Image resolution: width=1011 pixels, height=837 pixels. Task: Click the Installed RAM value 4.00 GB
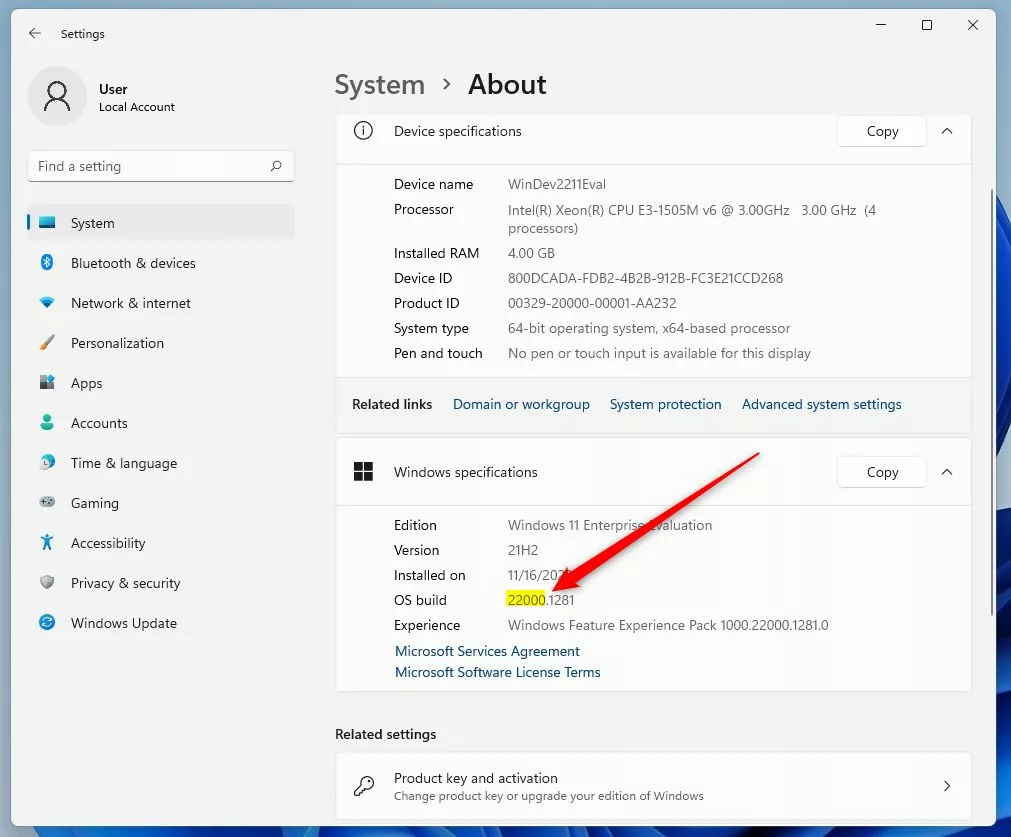point(531,253)
